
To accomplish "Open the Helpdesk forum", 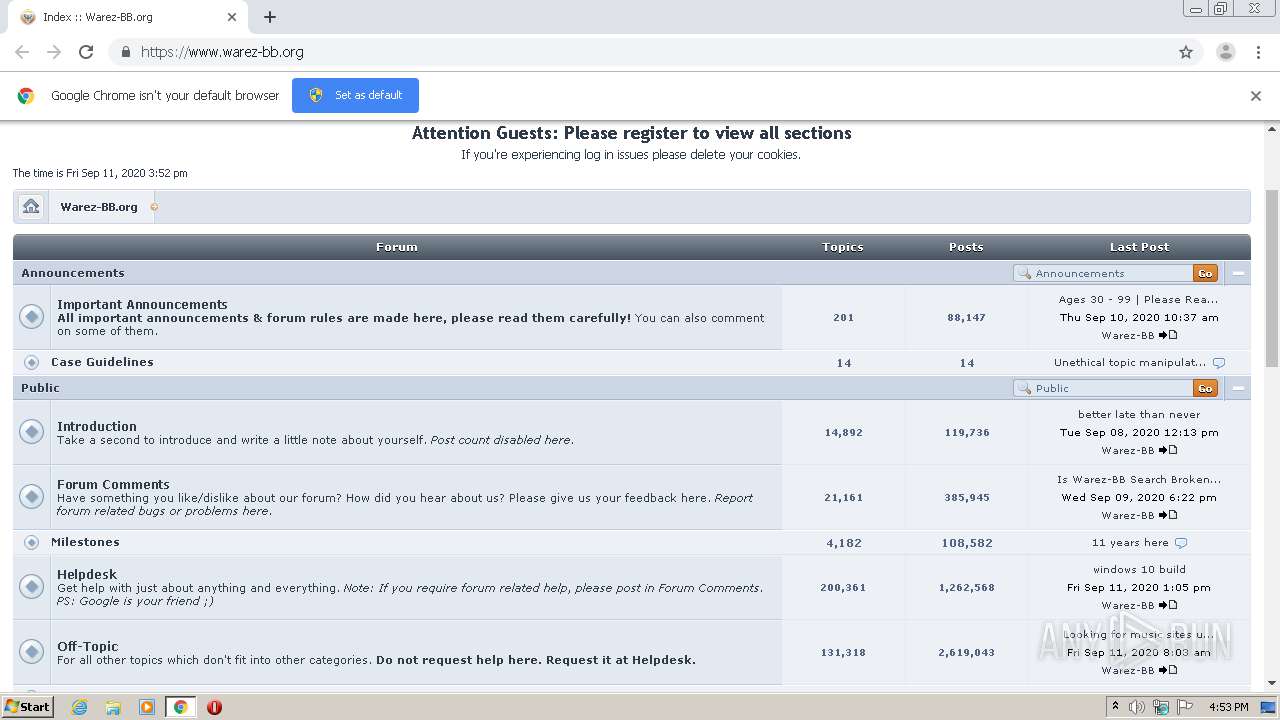I will coord(87,575).
